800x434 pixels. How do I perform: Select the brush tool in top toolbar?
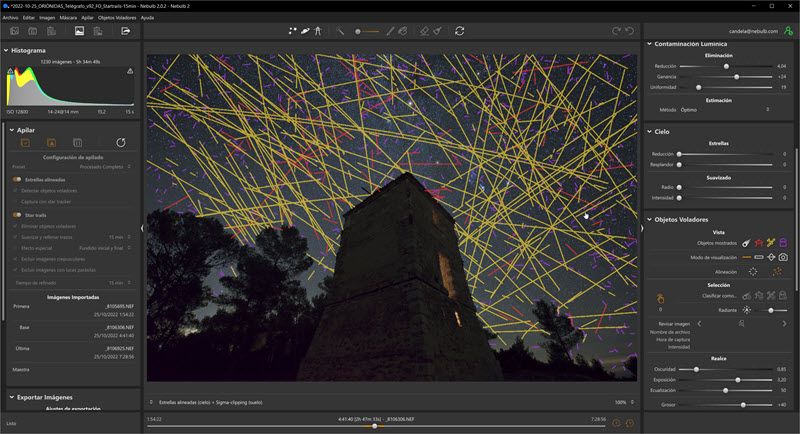pos(390,31)
